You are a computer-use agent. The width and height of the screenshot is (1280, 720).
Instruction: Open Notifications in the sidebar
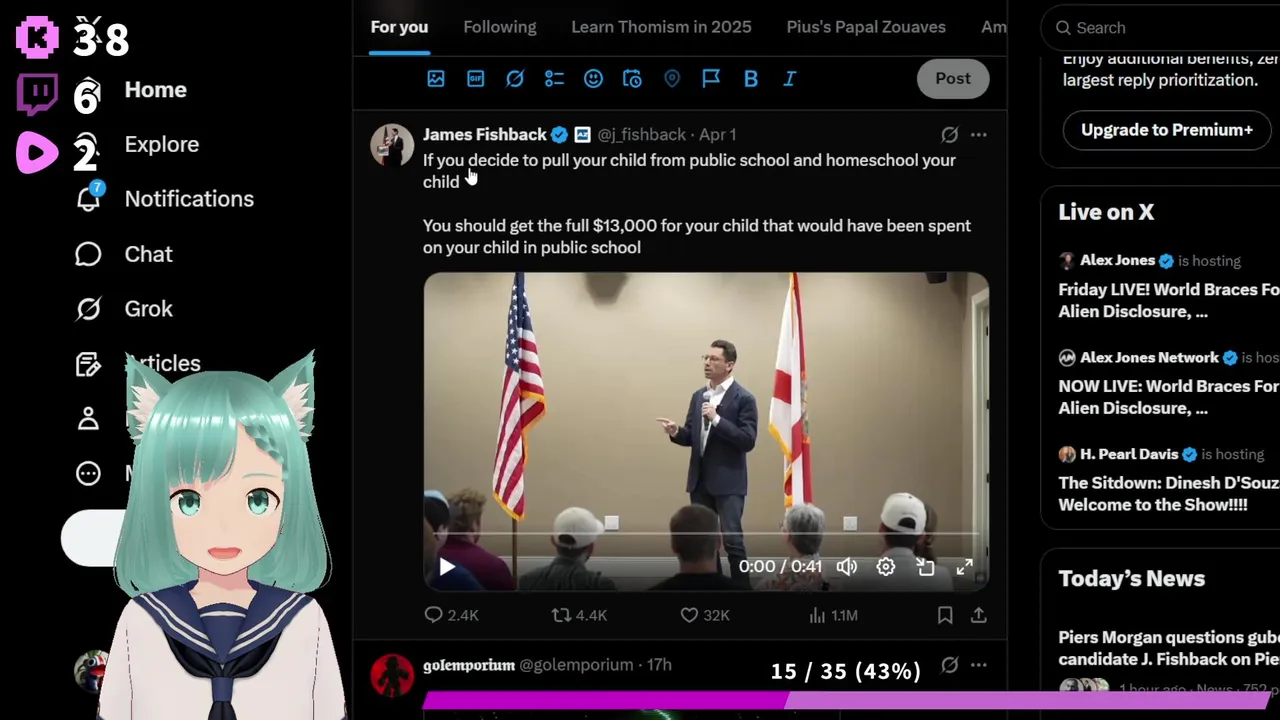(165, 199)
